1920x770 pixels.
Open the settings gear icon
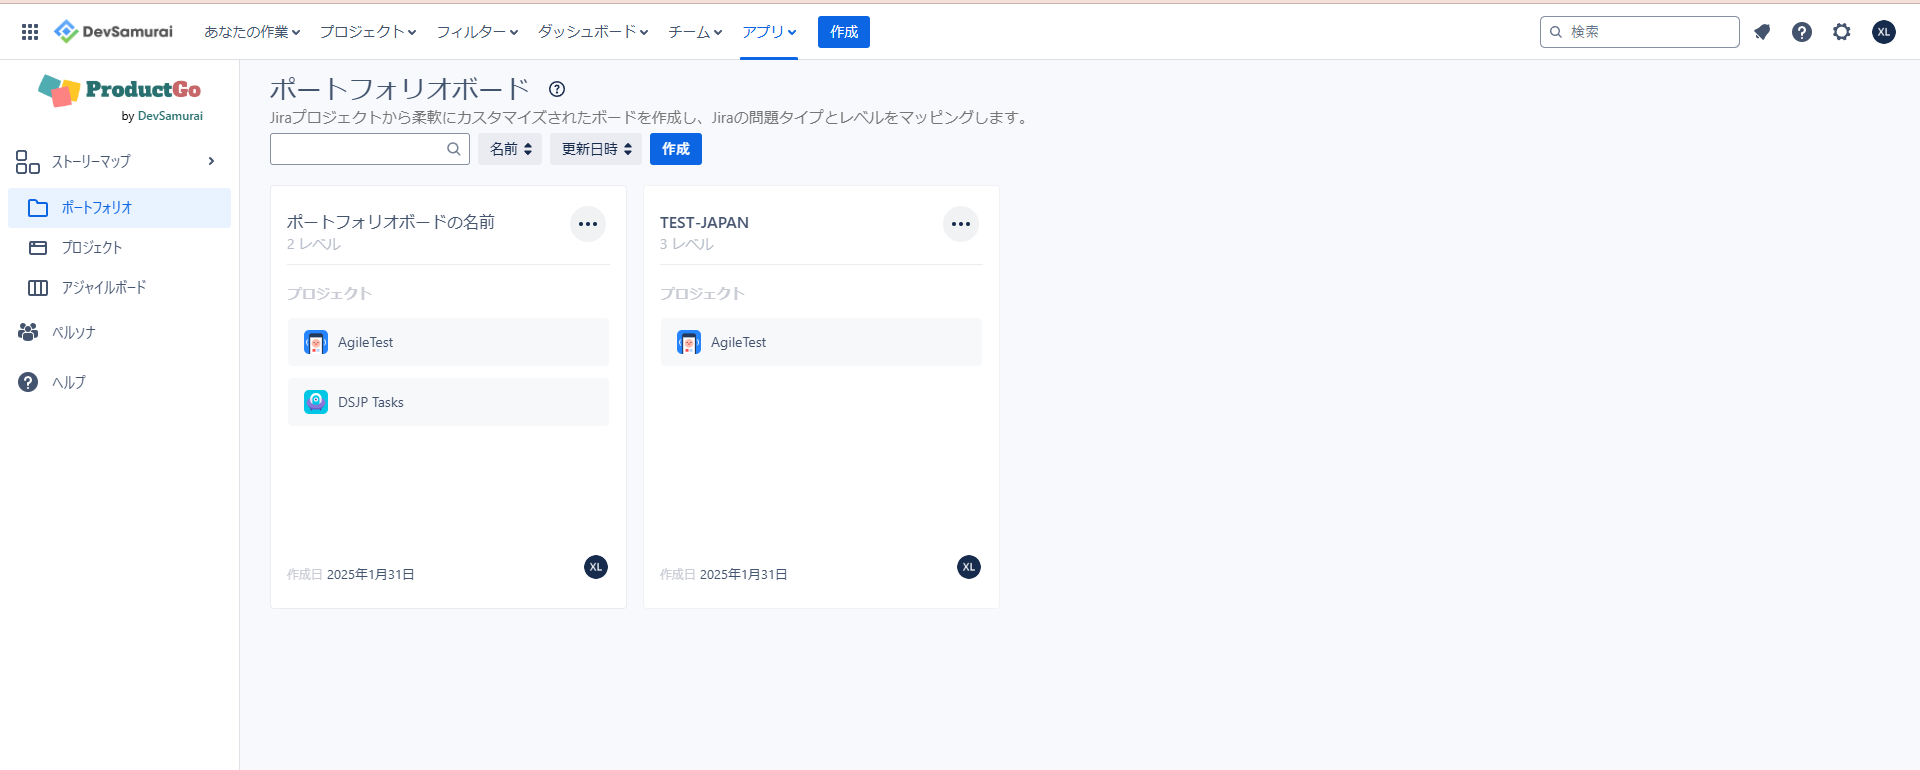(x=1842, y=32)
